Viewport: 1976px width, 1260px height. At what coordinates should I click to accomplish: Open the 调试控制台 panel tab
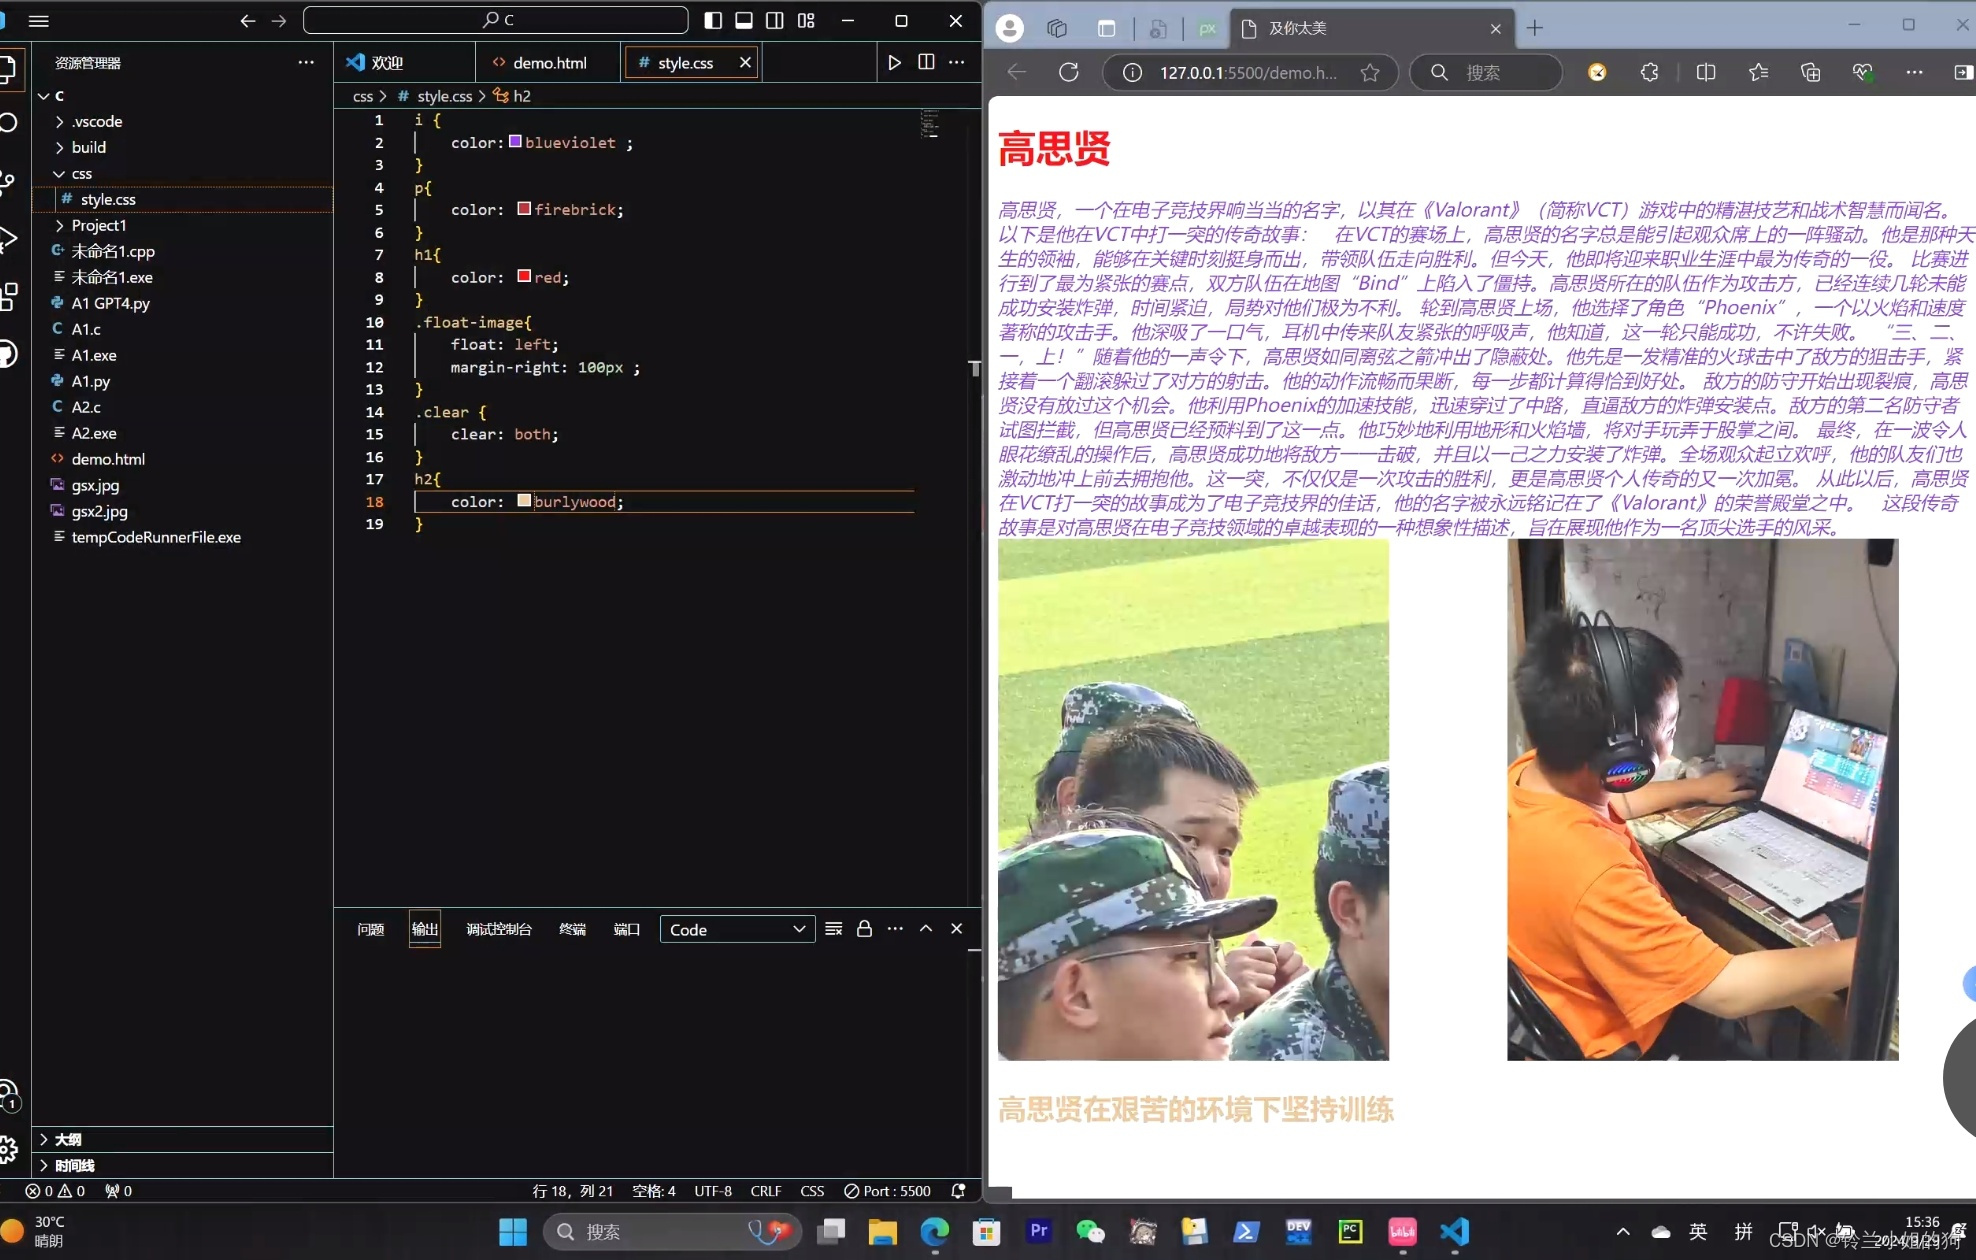(498, 929)
